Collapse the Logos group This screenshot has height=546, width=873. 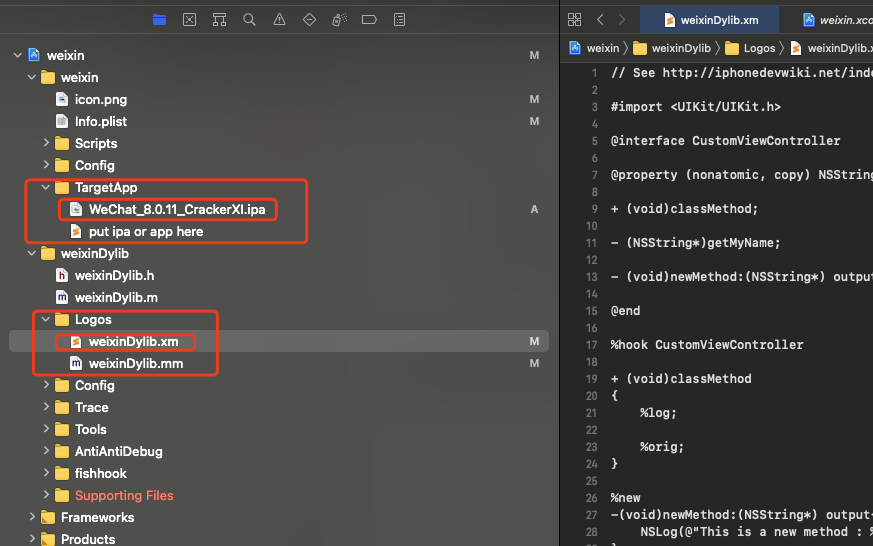click(x=46, y=319)
